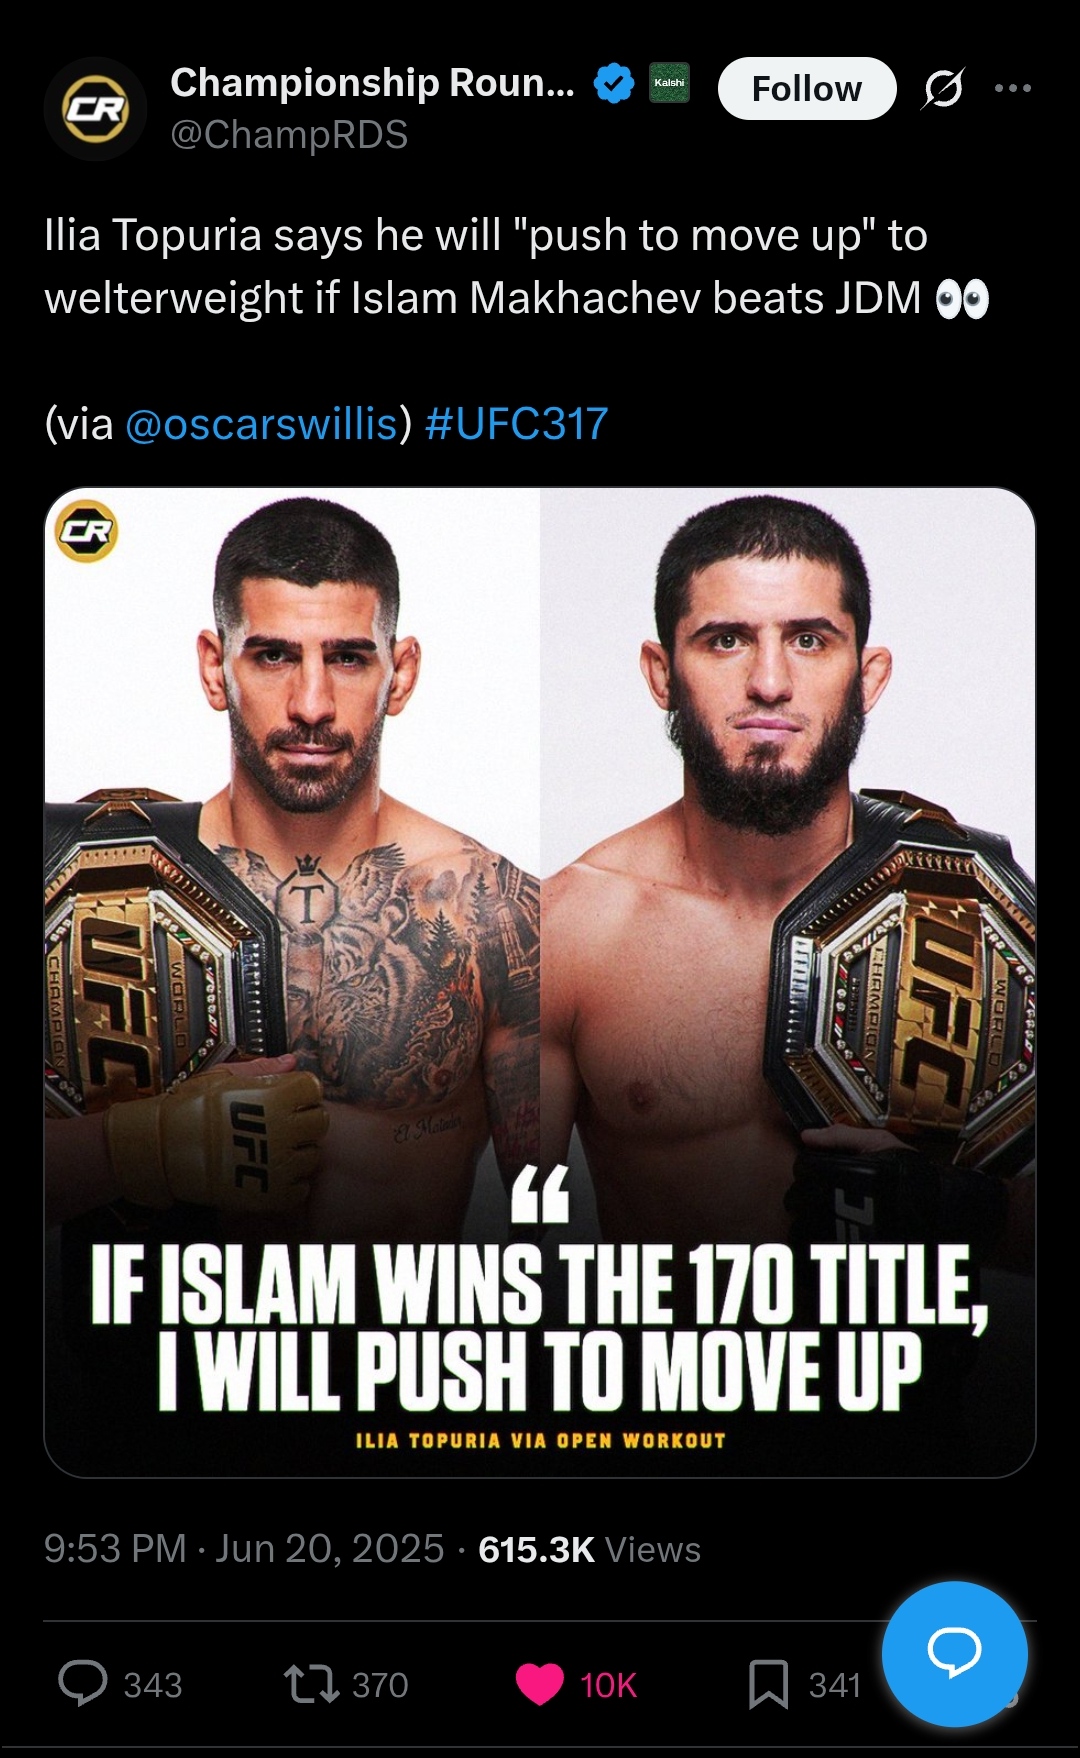
Task: Open the three-dot more options menu
Action: point(1013,88)
